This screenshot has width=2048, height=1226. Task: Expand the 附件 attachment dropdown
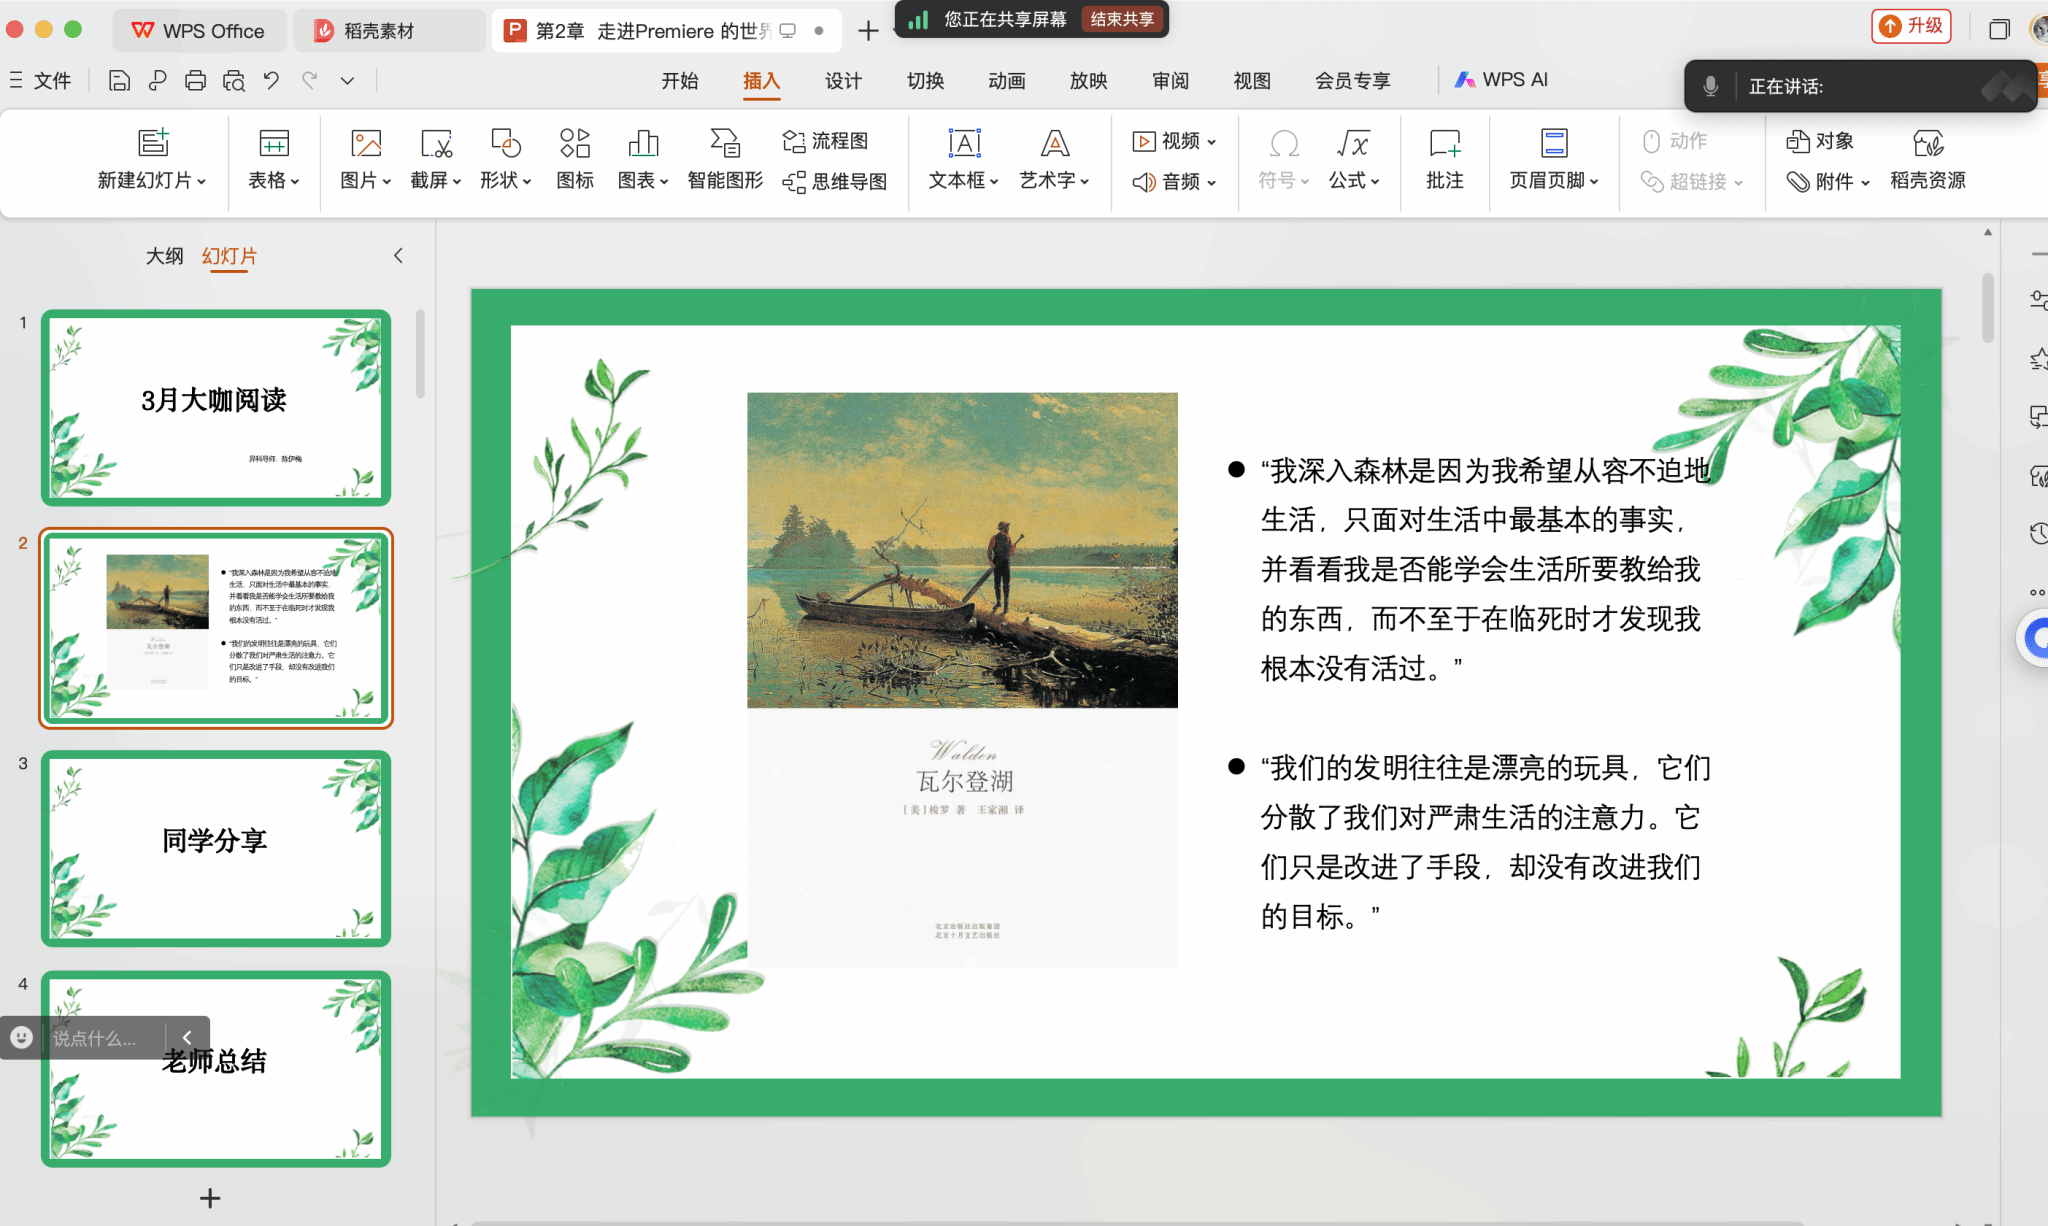click(x=1865, y=182)
